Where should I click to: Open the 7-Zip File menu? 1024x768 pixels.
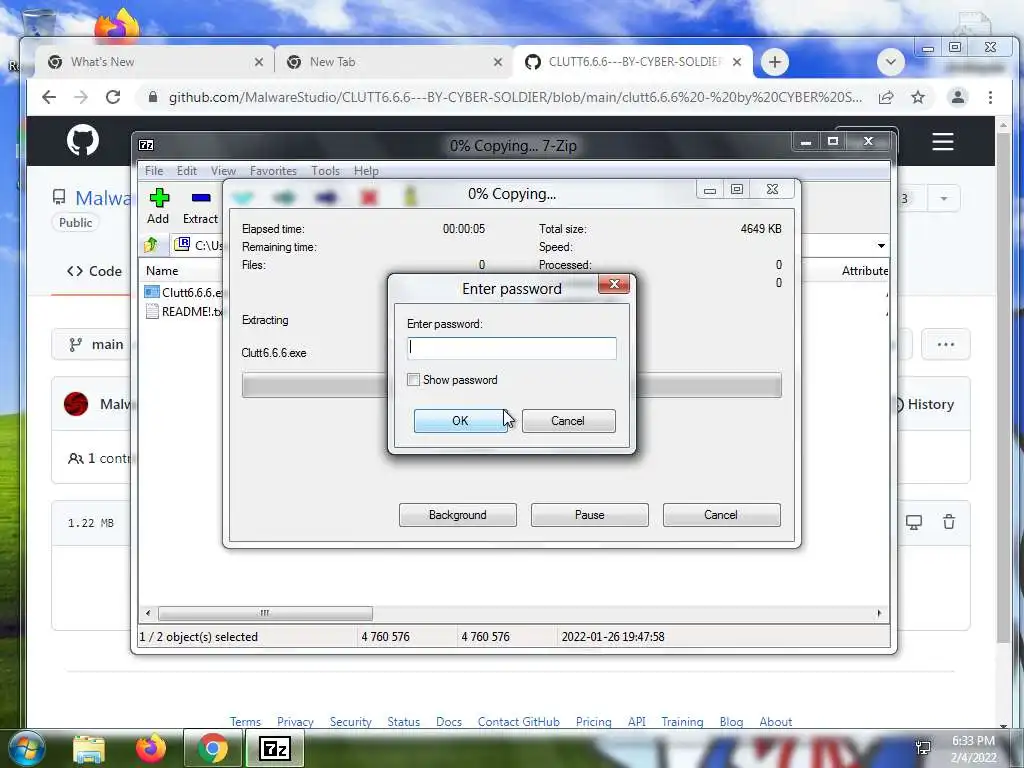(154, 170)
